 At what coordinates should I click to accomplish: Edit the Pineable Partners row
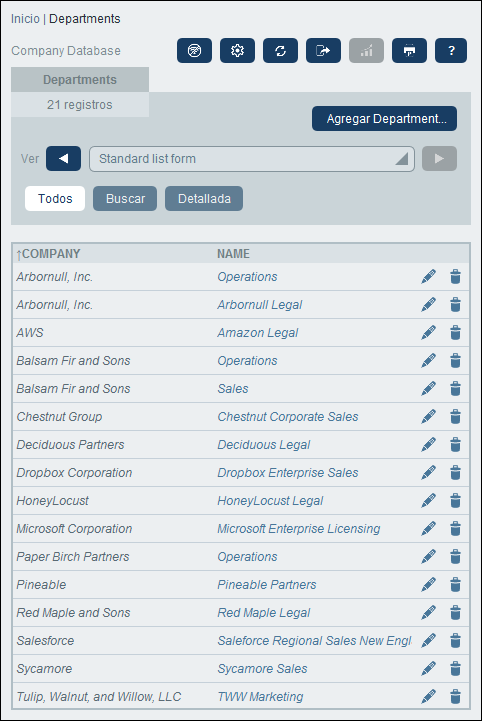click(428, 584)
